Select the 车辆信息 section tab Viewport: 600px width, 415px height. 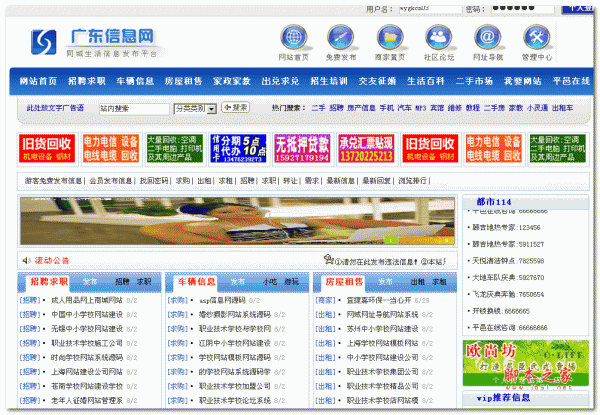tap(197, 282)
